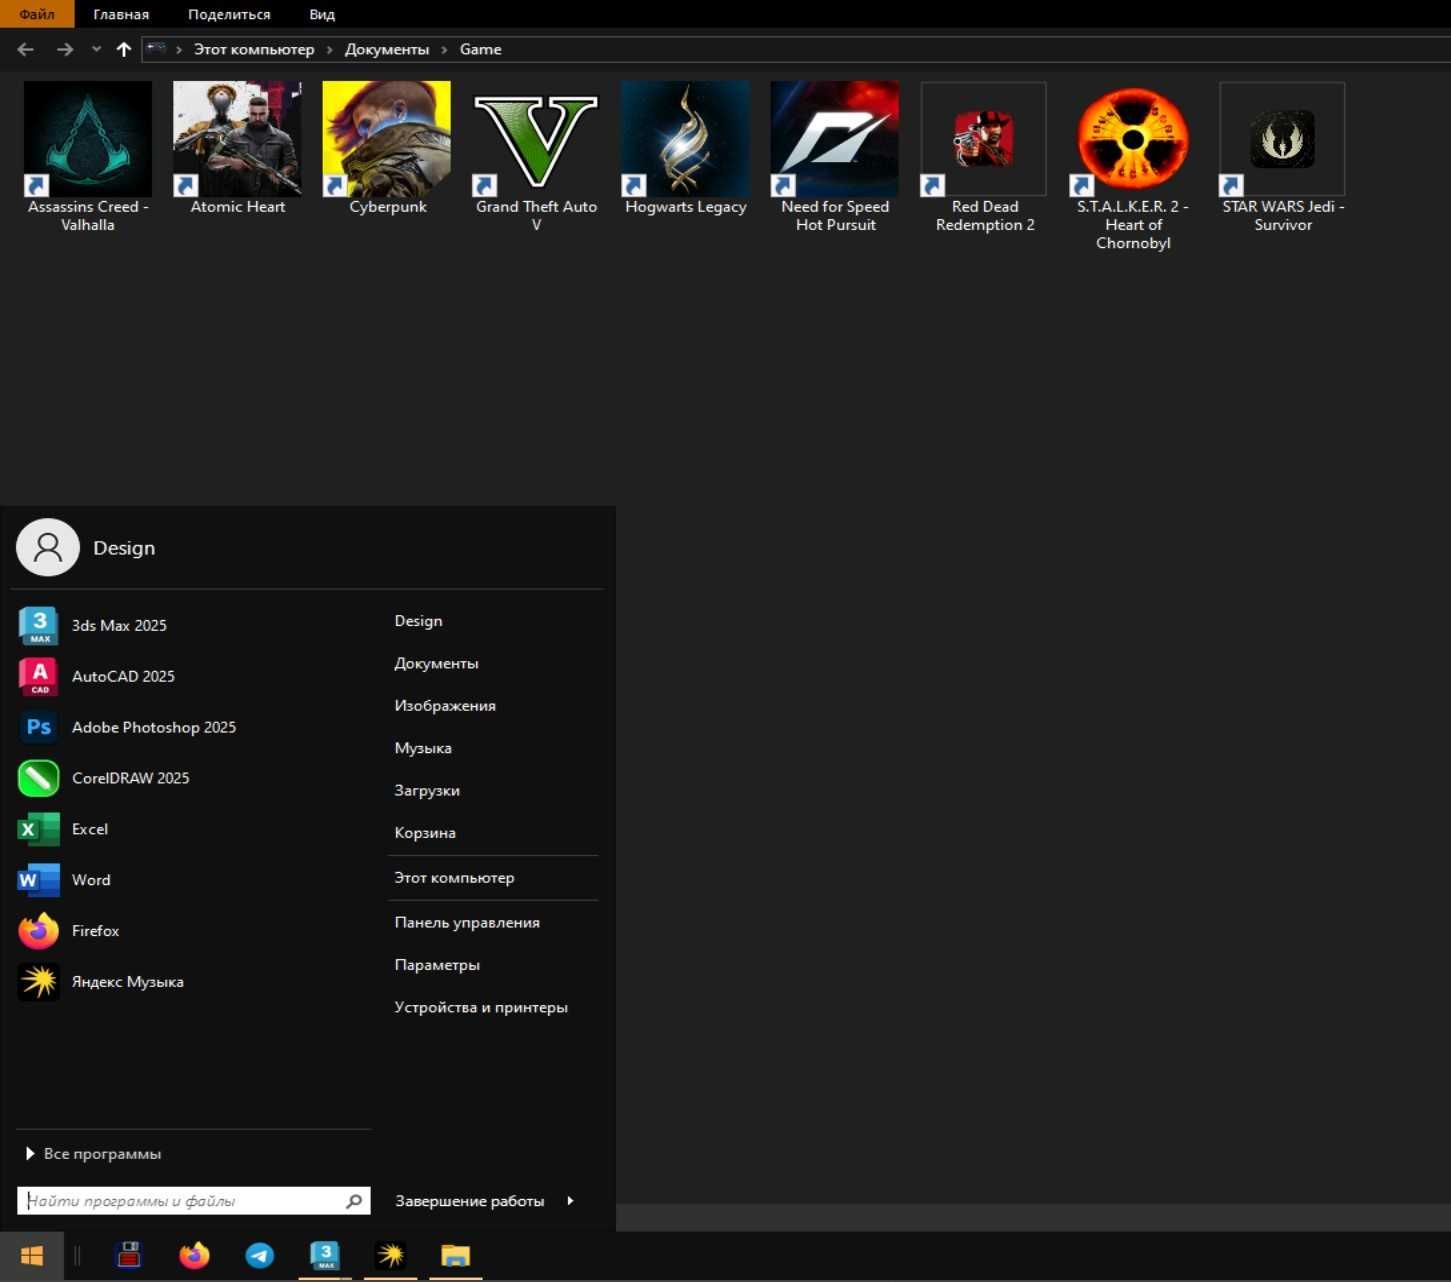This screenshot has height=1282, width=1451.
Task: Go up one folder level in Explorer
Action: (124, 49)
